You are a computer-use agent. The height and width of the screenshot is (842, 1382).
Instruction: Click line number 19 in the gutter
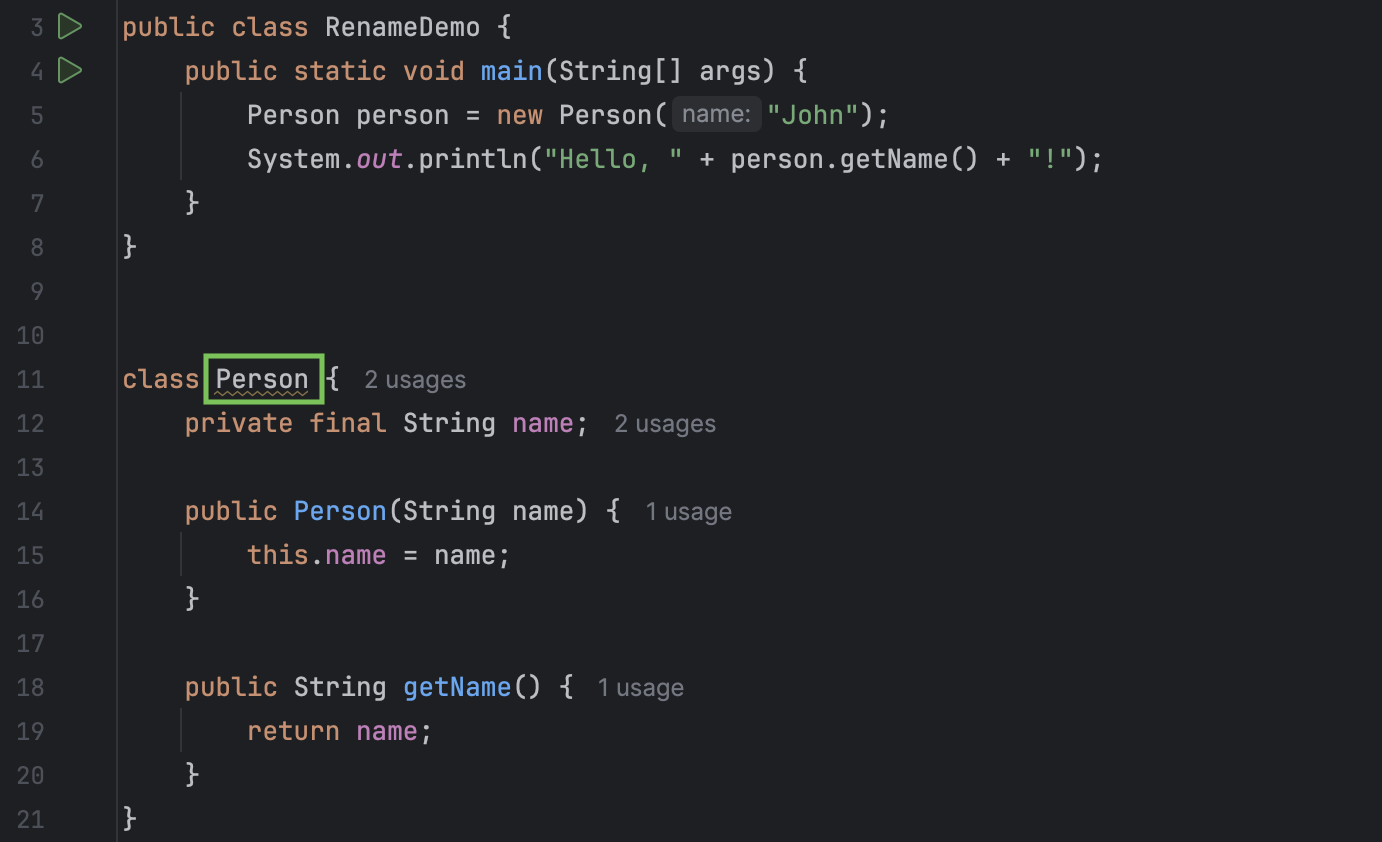click(x=30, y=731)
